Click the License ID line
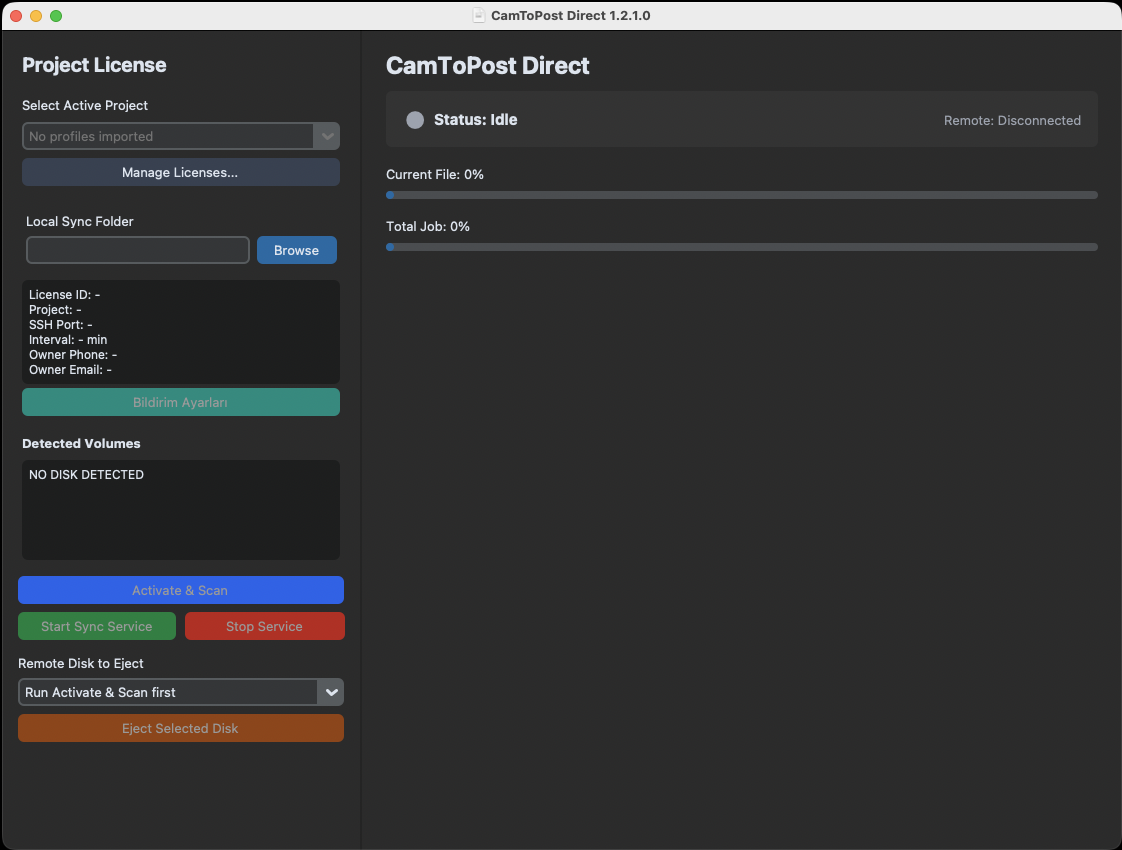 tap(64, 295)
